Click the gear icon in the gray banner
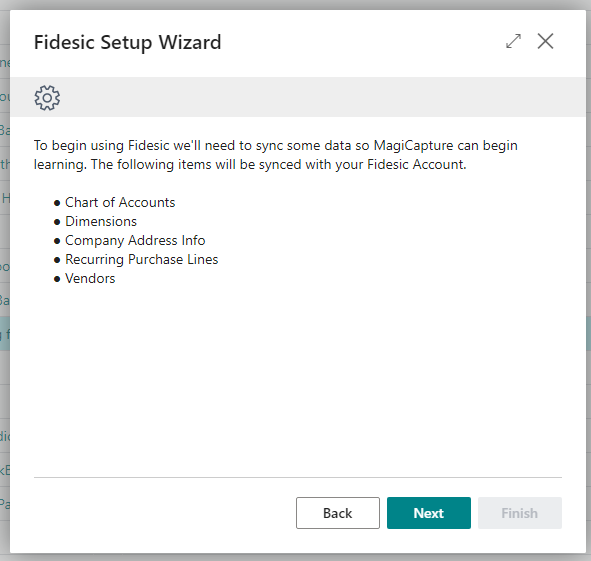The width and height of the screenshot is (591, 561). (47, 98)
